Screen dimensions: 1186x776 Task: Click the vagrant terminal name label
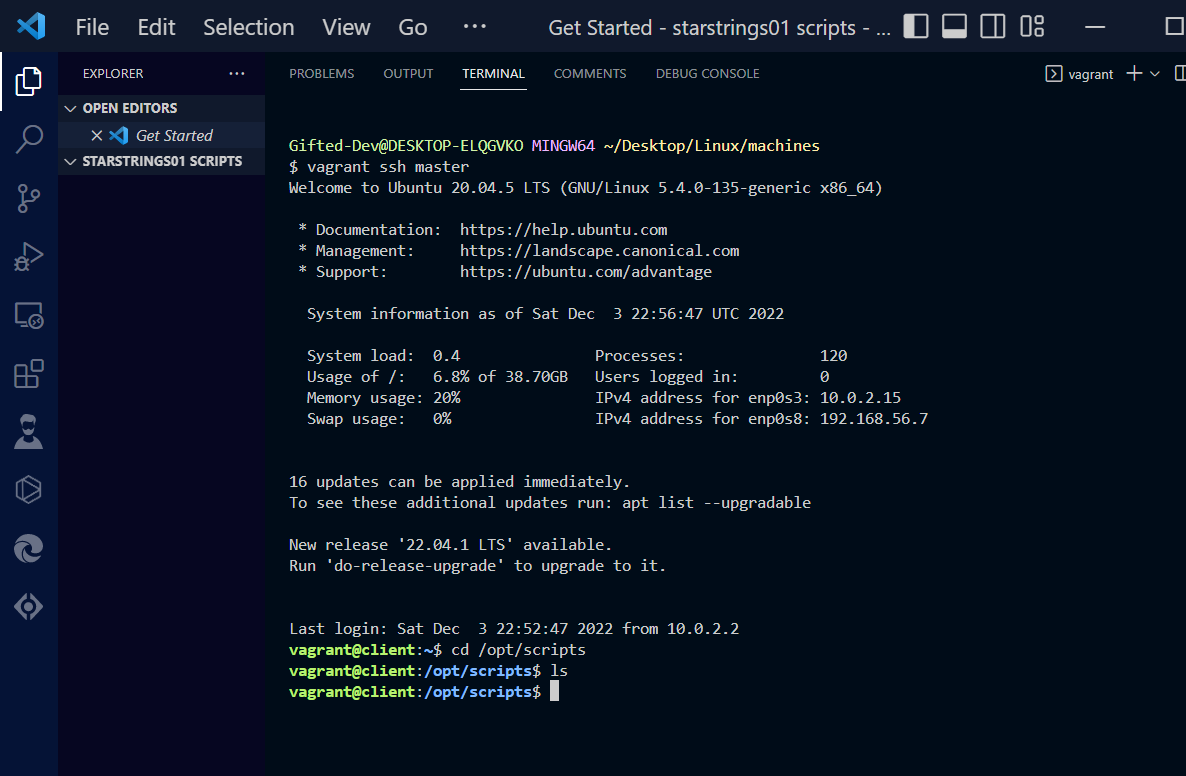(1091, 74)
